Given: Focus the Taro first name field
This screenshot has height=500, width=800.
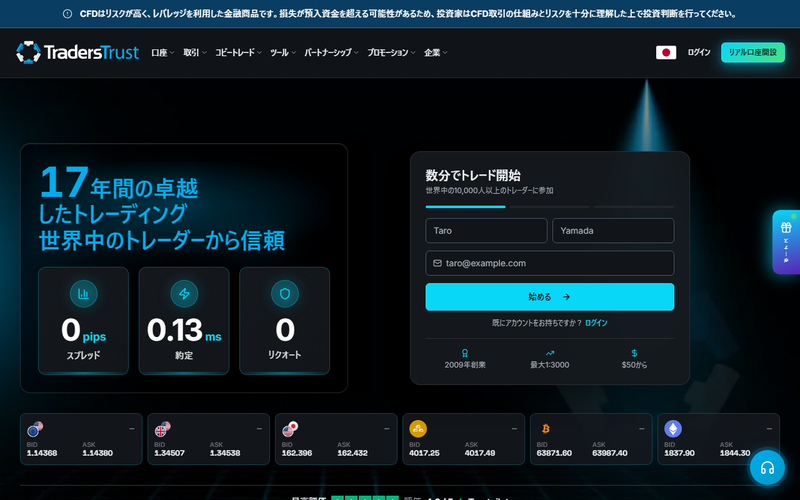Looking at the screenshot, I should click(x=486, y=231).
